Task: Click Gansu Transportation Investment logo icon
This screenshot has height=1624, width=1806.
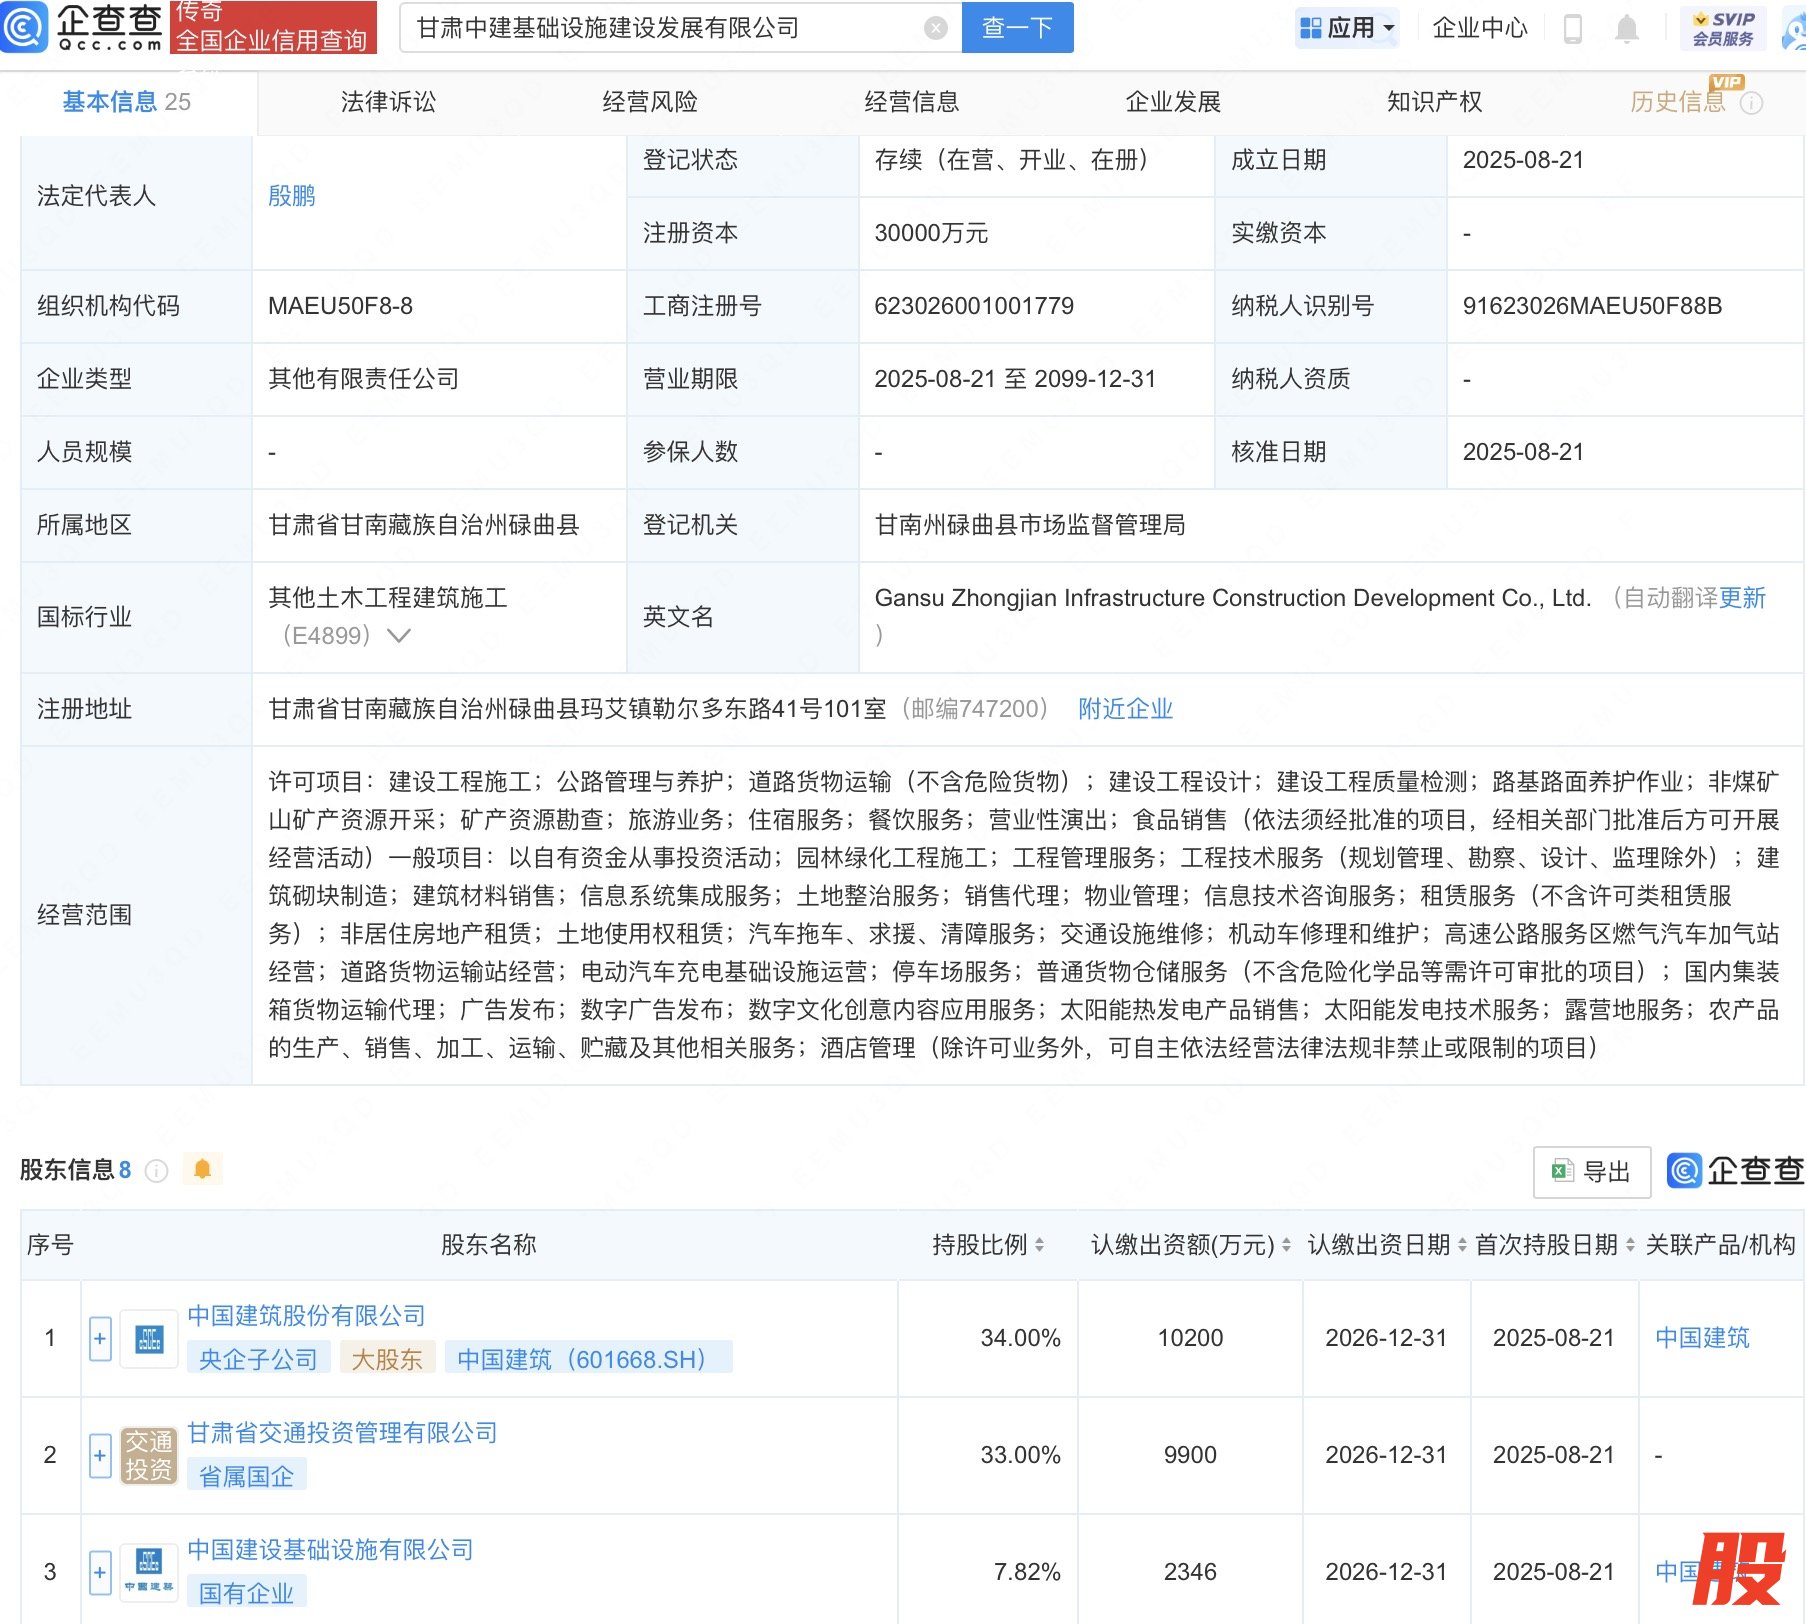Action: 149,1455
